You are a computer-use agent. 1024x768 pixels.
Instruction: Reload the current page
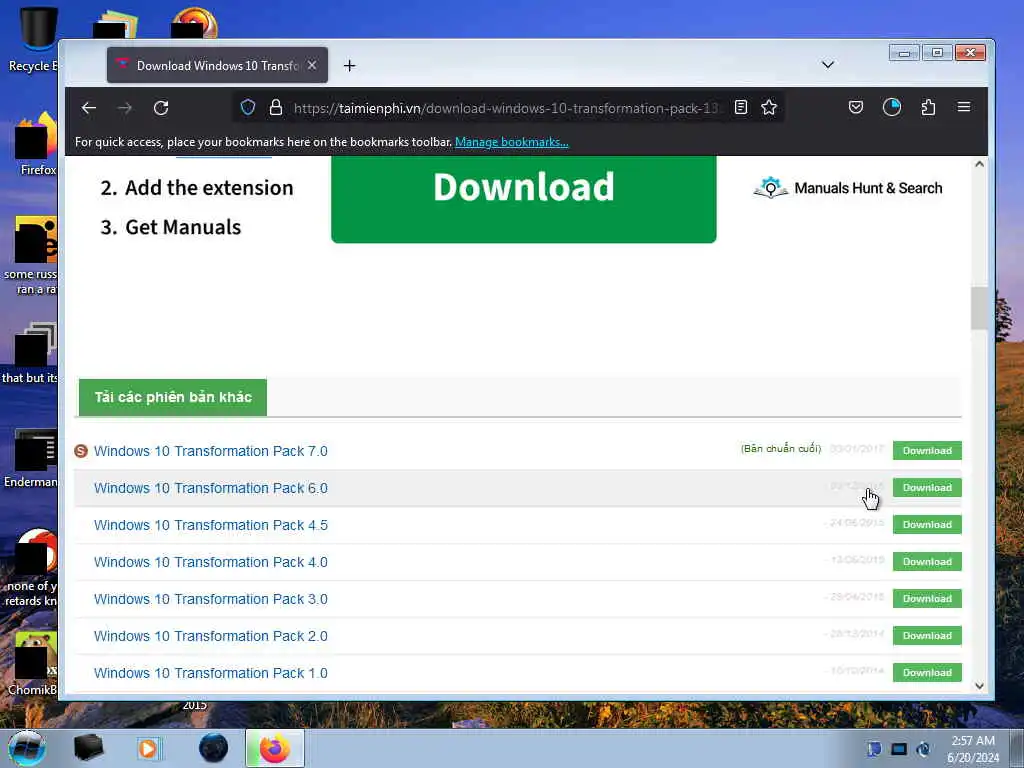161,108
